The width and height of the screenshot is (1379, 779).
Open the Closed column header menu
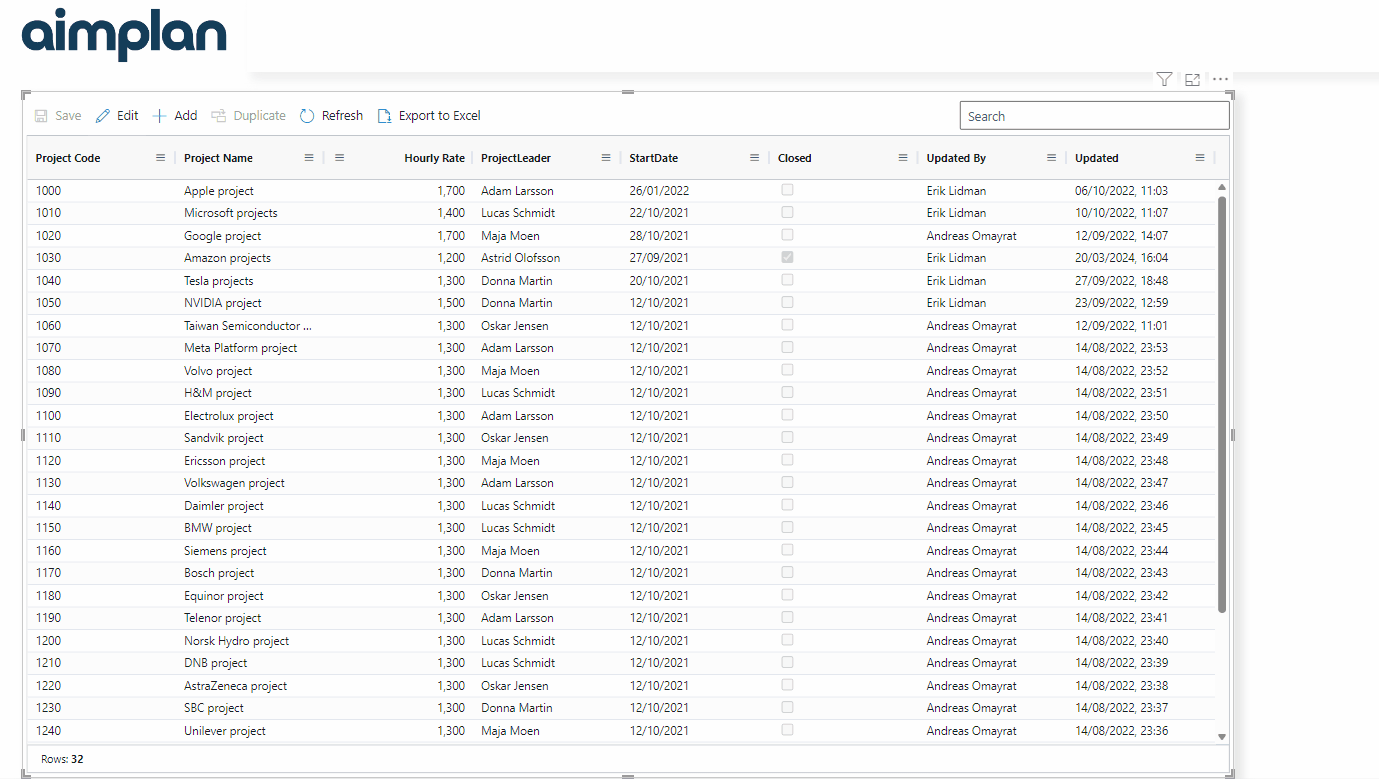pos(903,157)
